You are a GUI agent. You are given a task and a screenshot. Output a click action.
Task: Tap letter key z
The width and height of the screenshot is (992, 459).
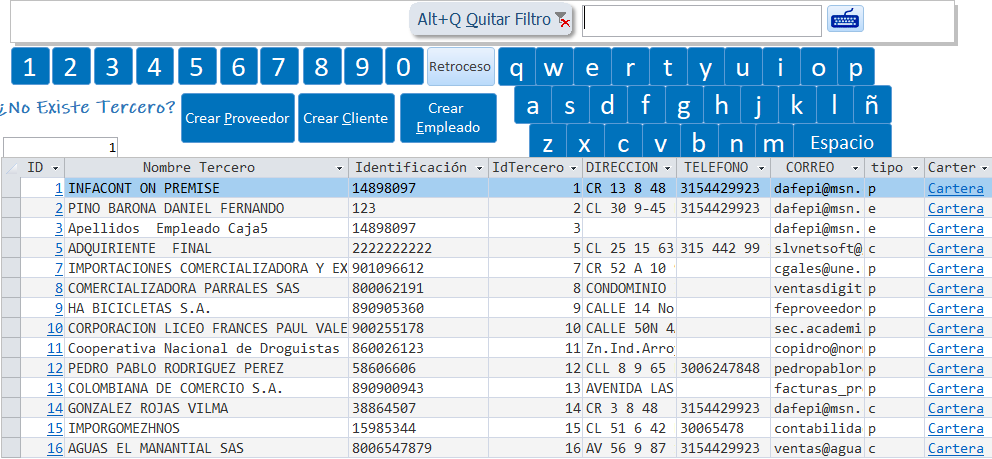coord(548,143)
